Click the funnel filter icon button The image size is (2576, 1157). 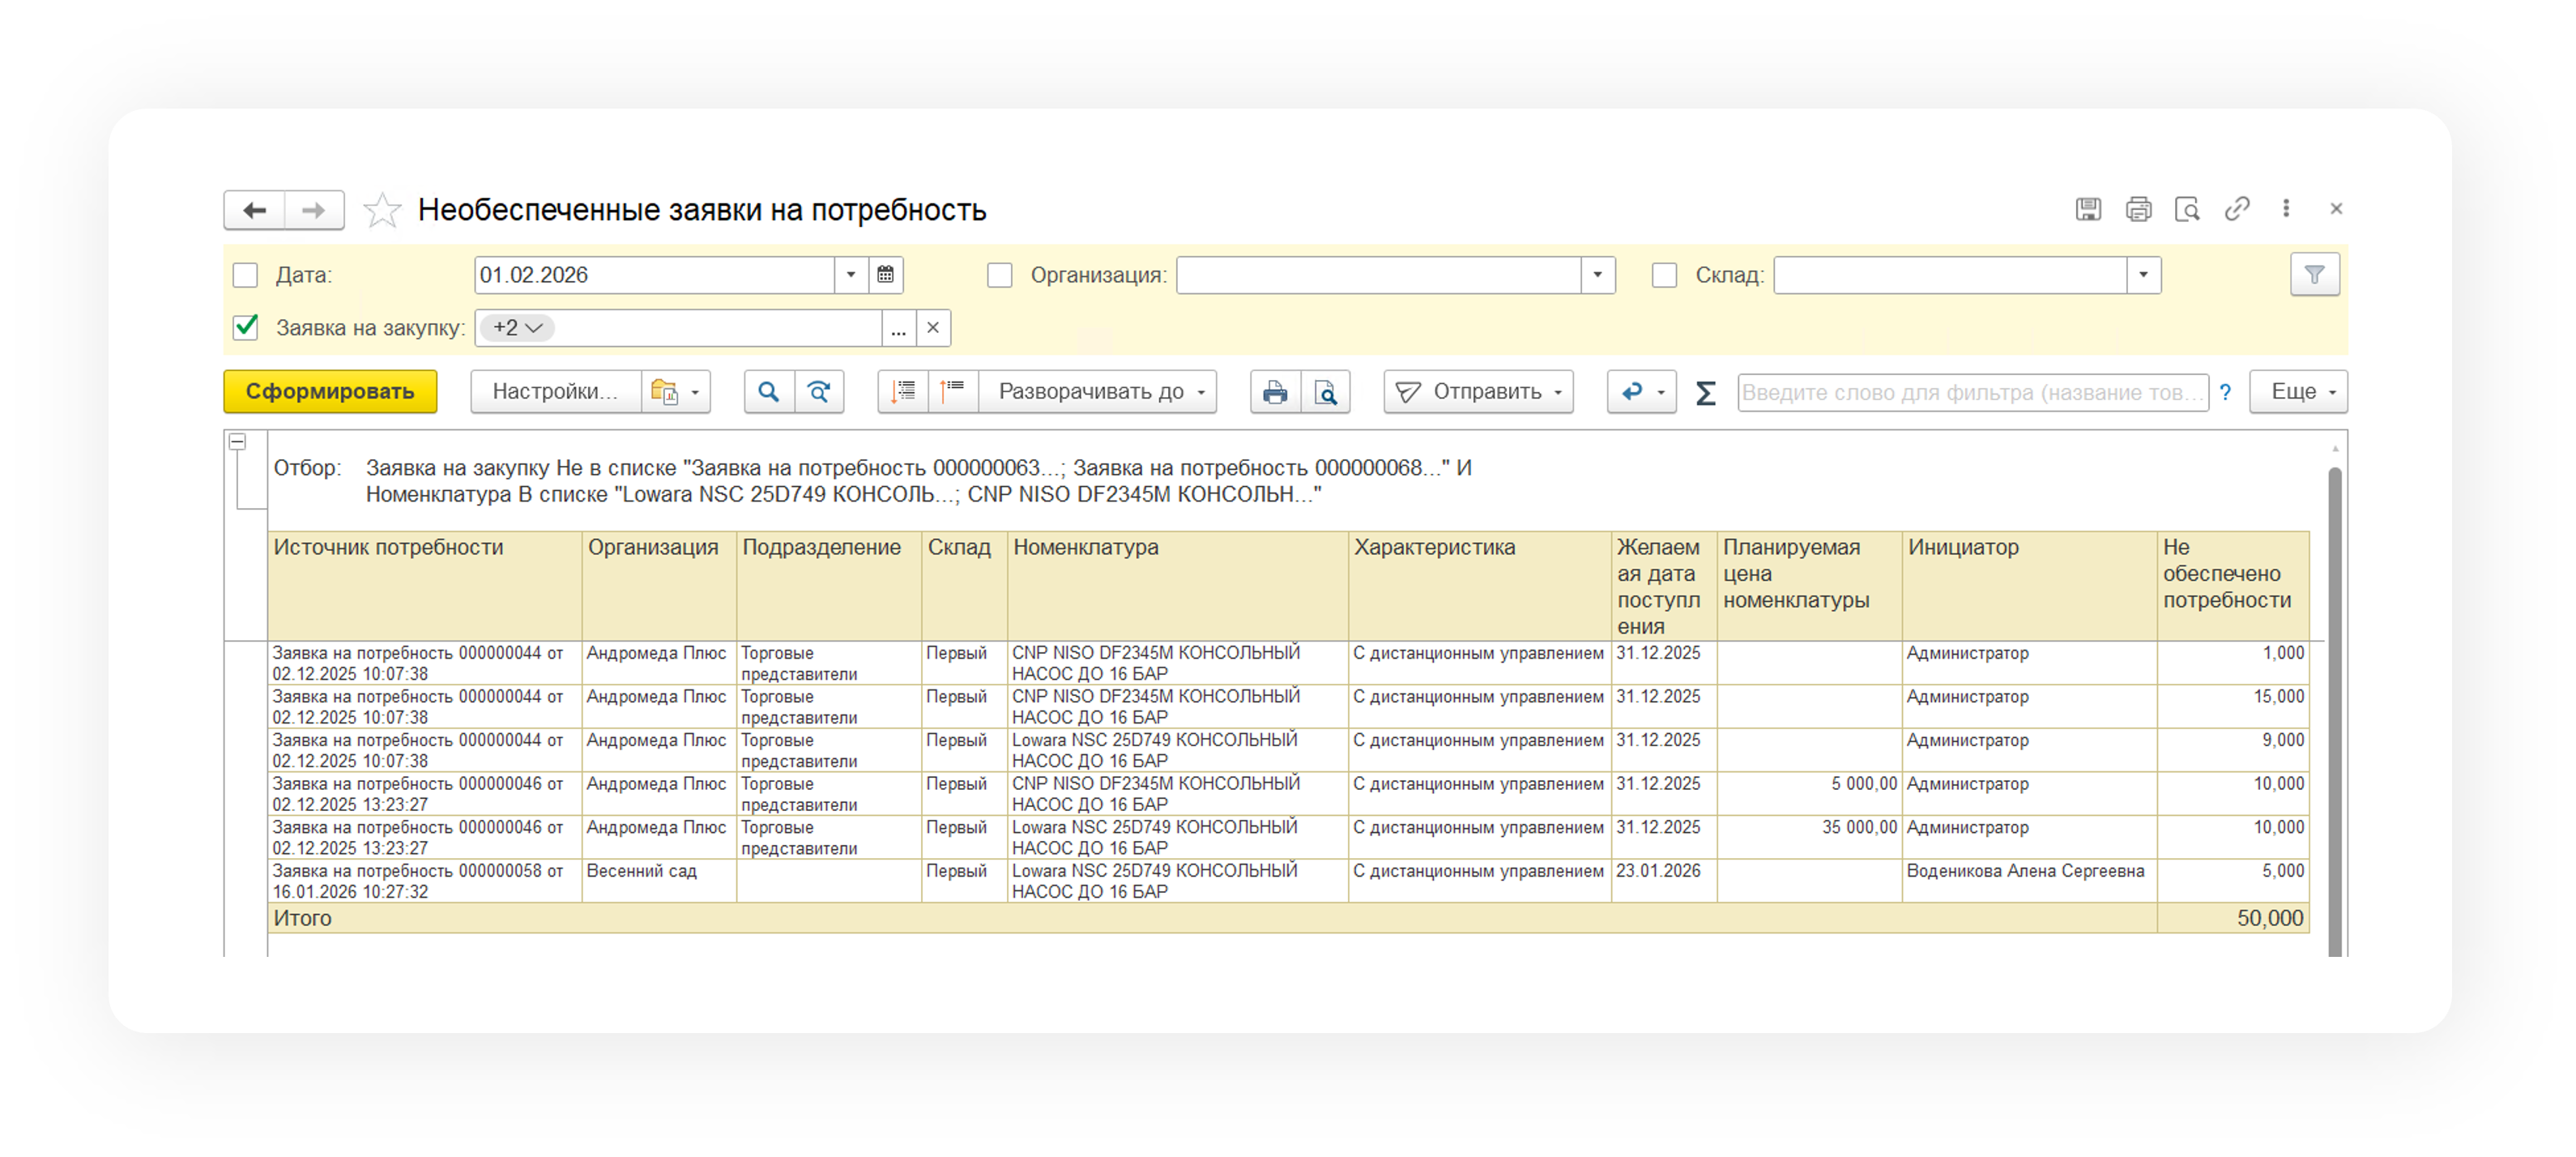(x=2314, y=275)
